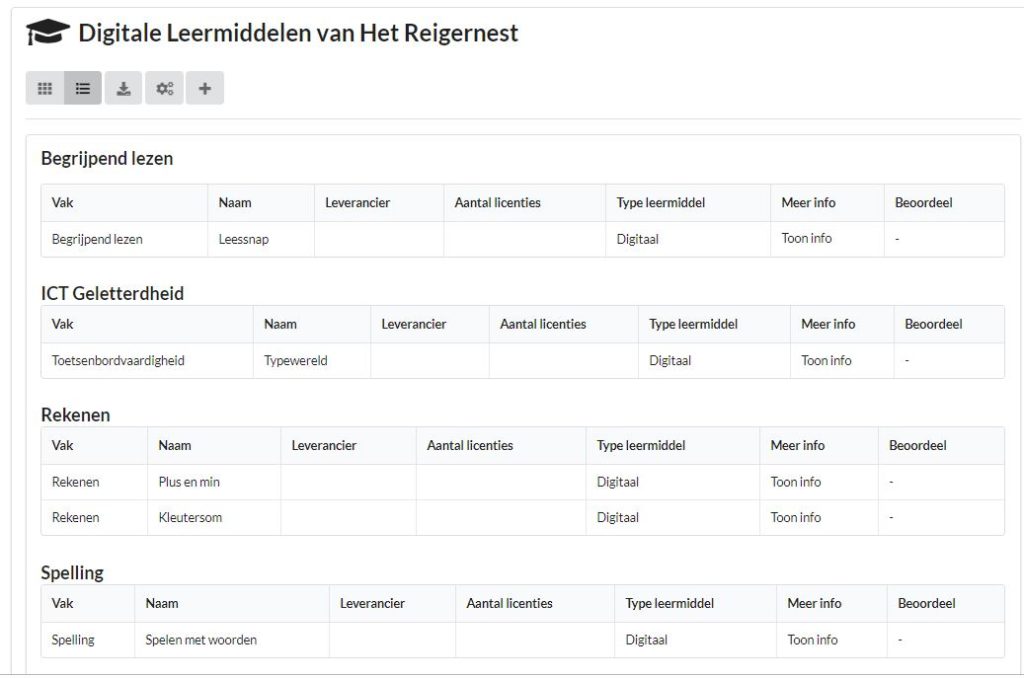
Task: Select the Typewereld name cell
Action: tap(312, 361)
